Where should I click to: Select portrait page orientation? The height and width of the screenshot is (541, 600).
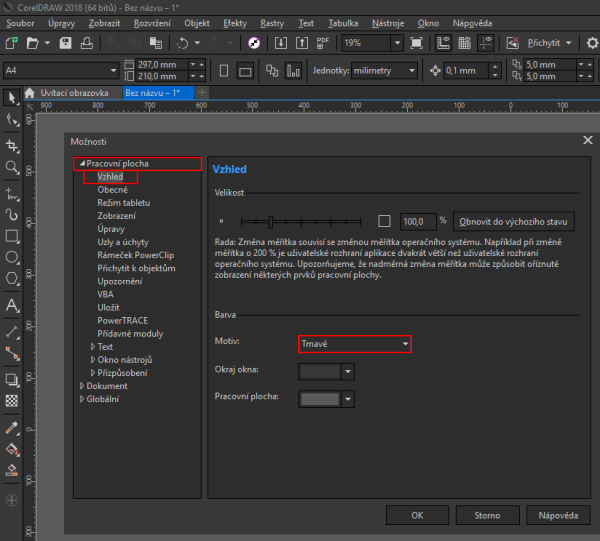(224, 71)
